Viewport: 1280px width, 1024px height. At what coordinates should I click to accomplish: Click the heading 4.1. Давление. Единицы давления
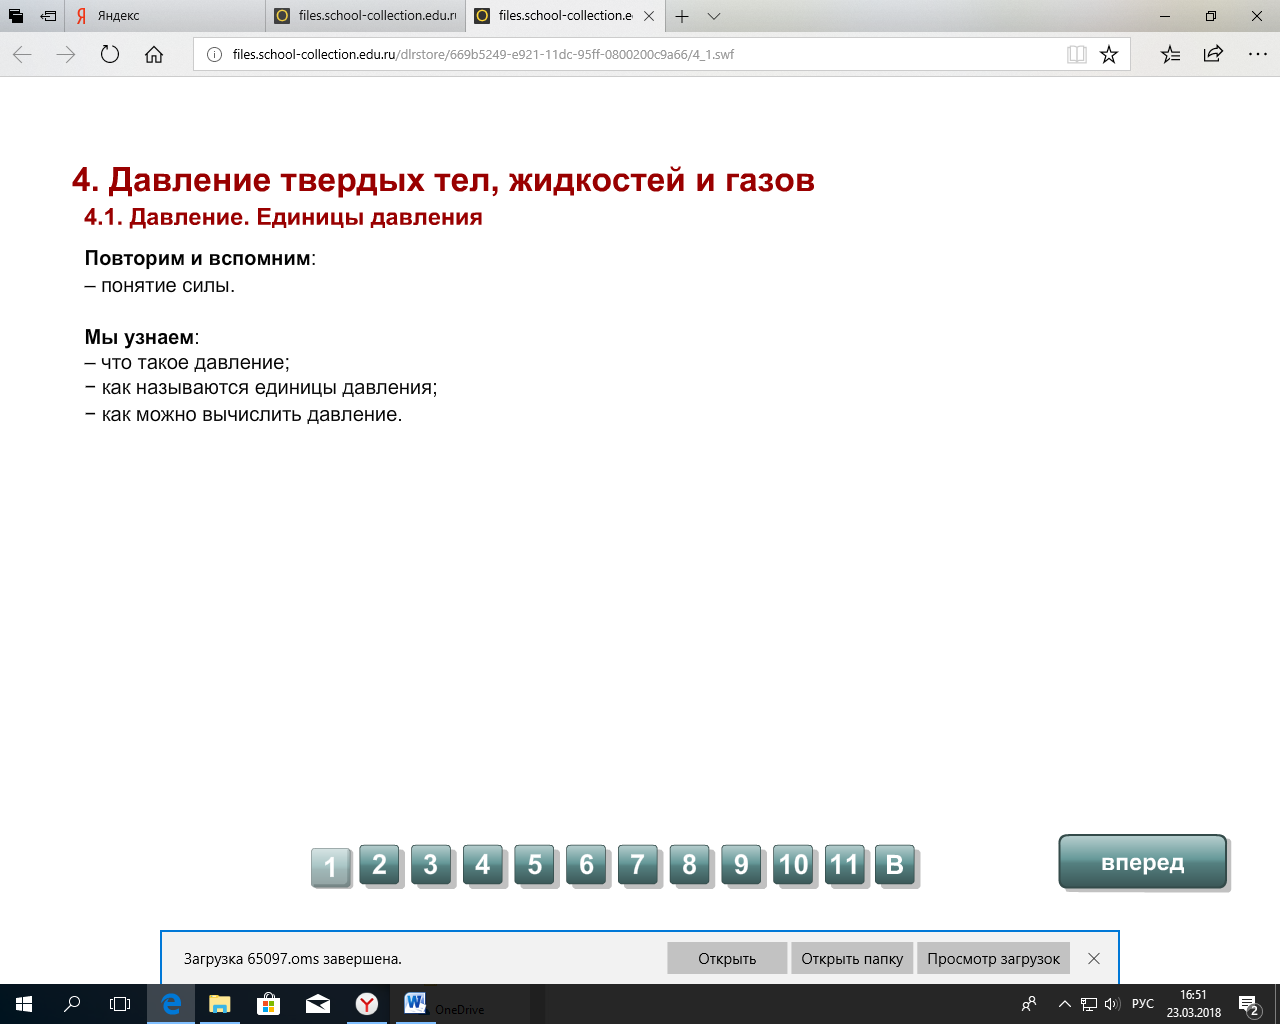pos(283,217)
